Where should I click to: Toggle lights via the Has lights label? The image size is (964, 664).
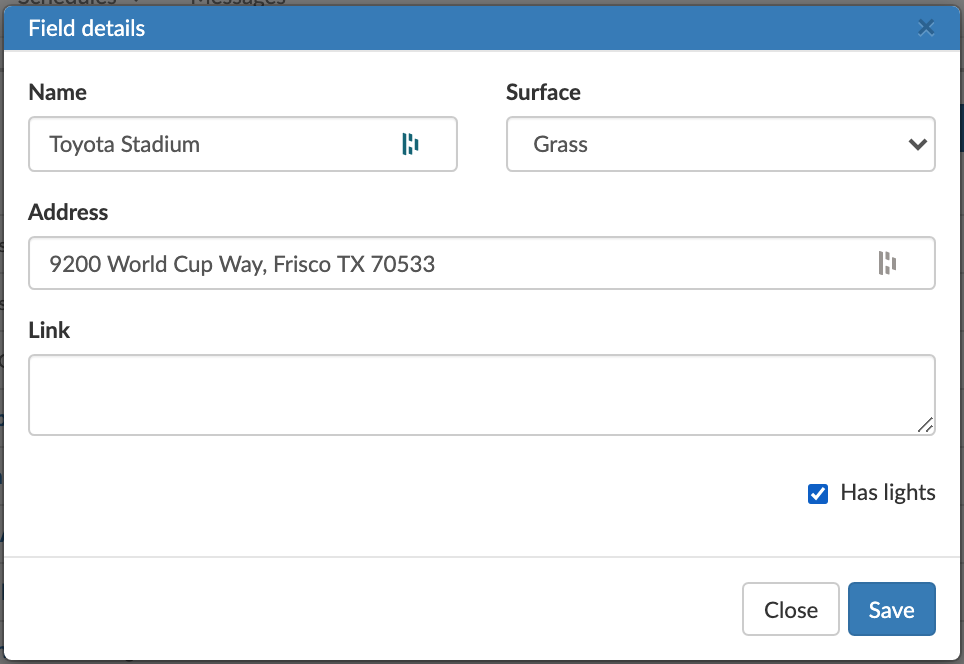888,492
